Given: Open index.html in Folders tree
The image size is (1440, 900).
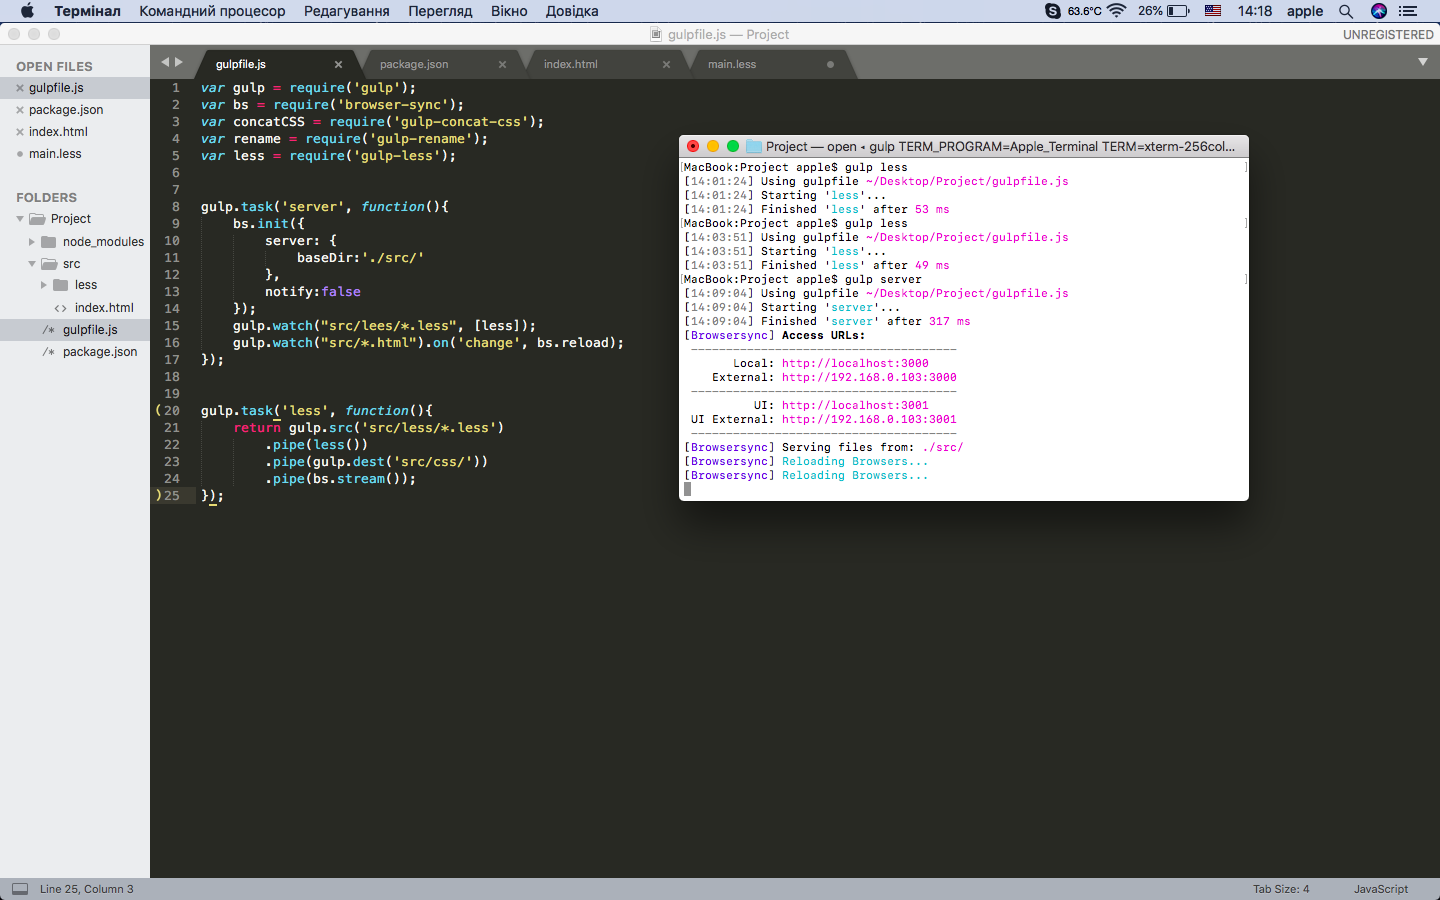Looking at the screenshot, I should click(x=104, y=308).
